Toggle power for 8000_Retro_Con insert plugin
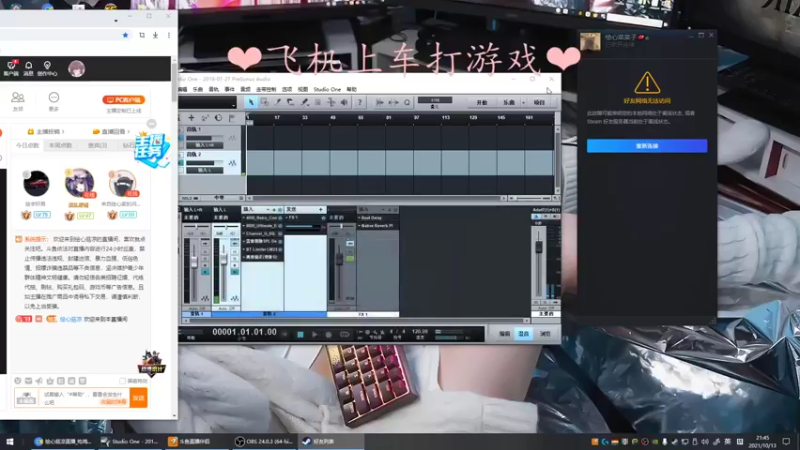The height and width of the screenshot is (450, 800). 280,218
